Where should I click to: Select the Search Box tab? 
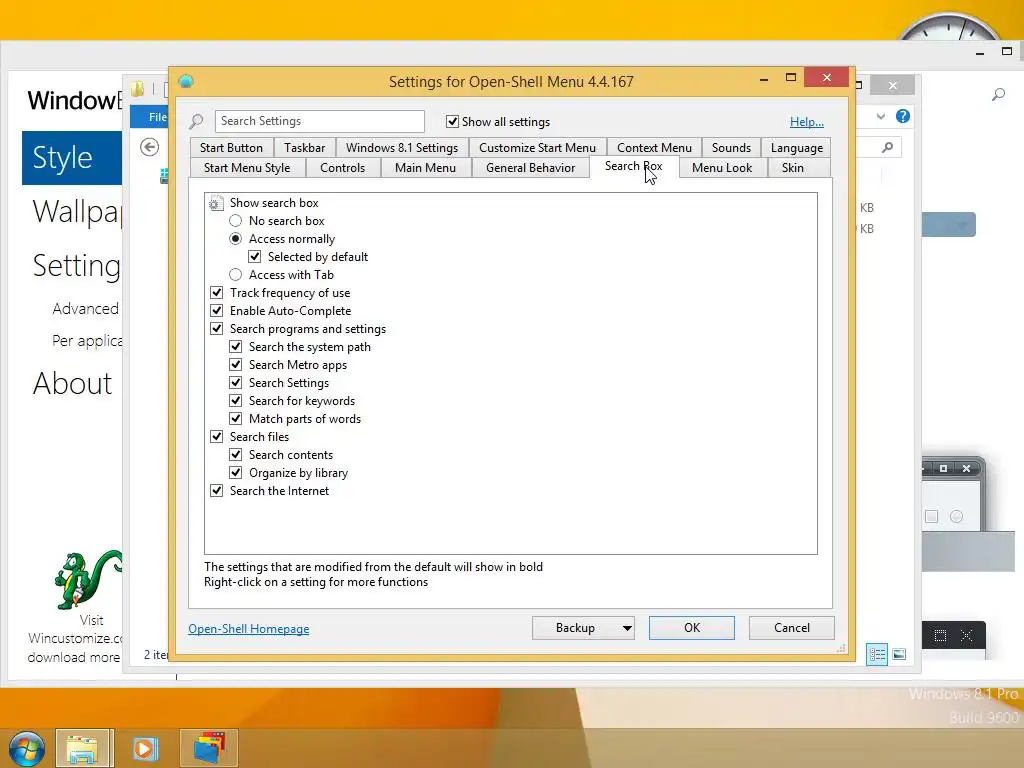633,167
